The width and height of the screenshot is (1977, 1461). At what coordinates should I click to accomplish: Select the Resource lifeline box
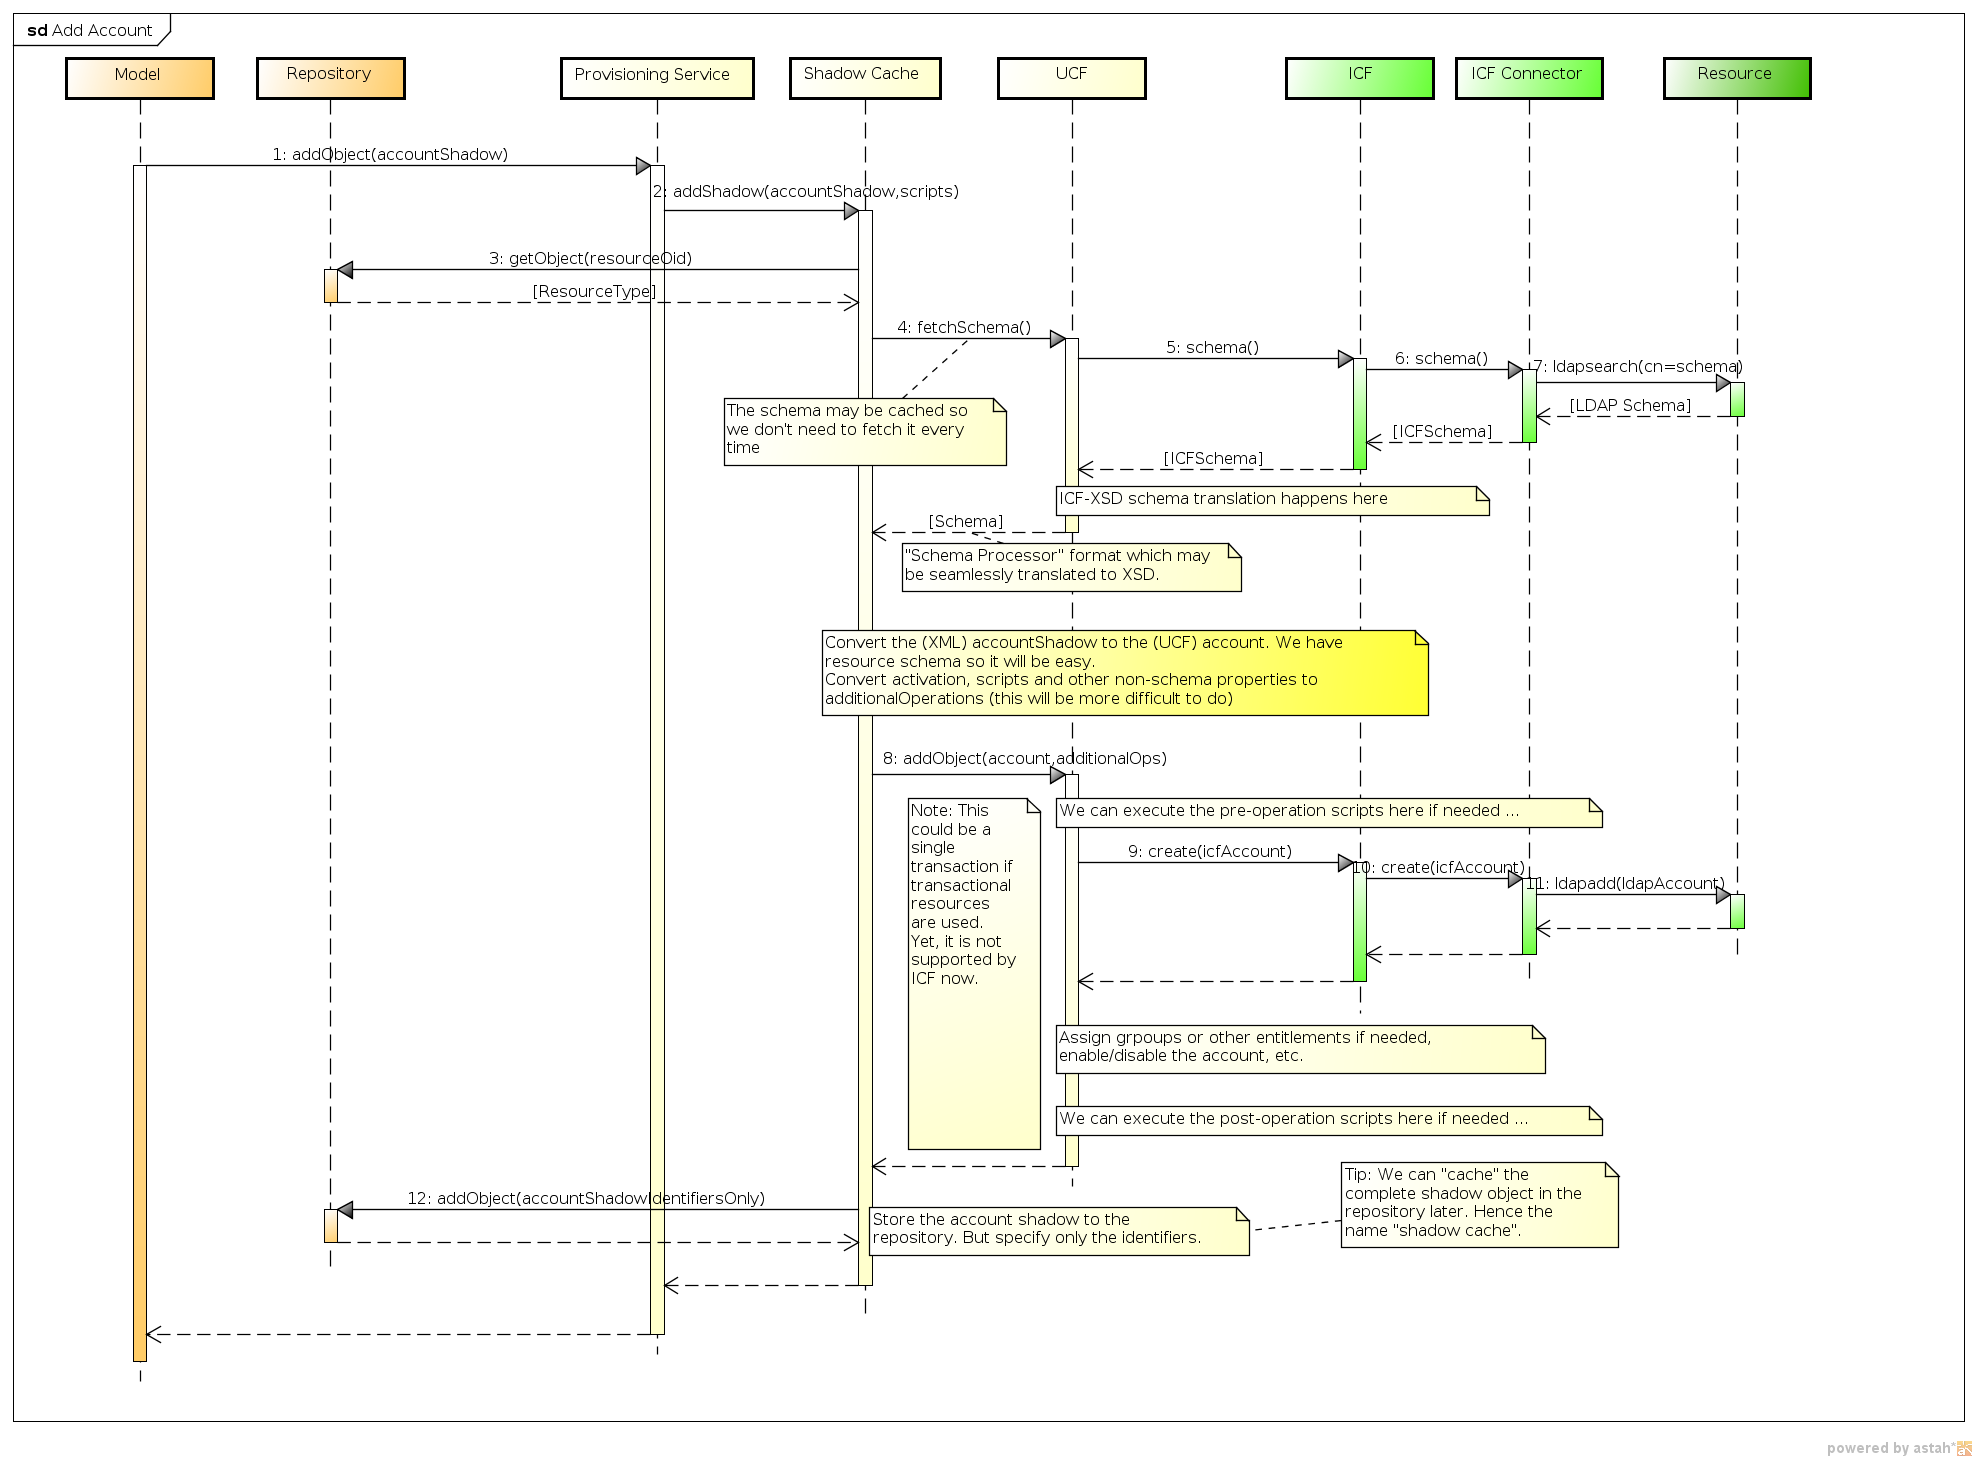click(x=1736, y=77)
